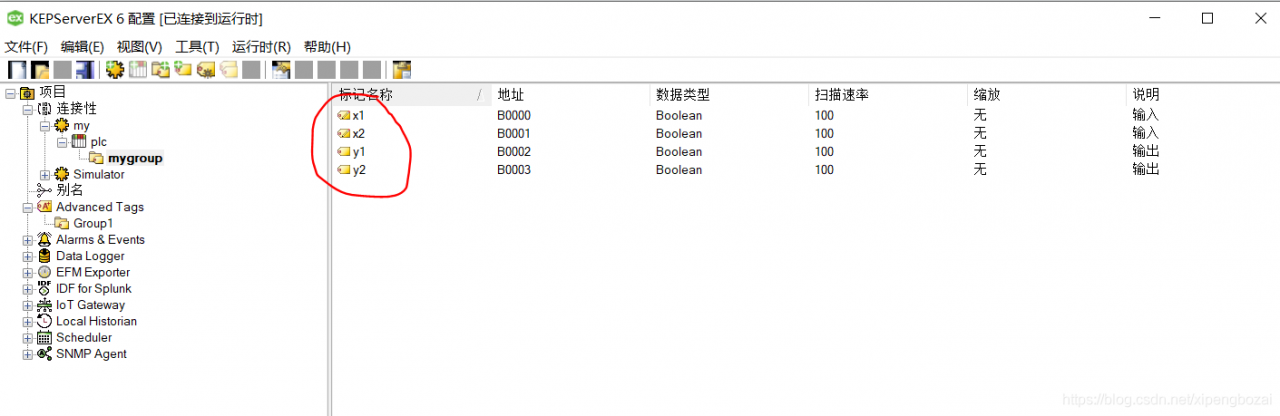Click address cell B0000
The image size is (1280, 416).
point(514,116)
